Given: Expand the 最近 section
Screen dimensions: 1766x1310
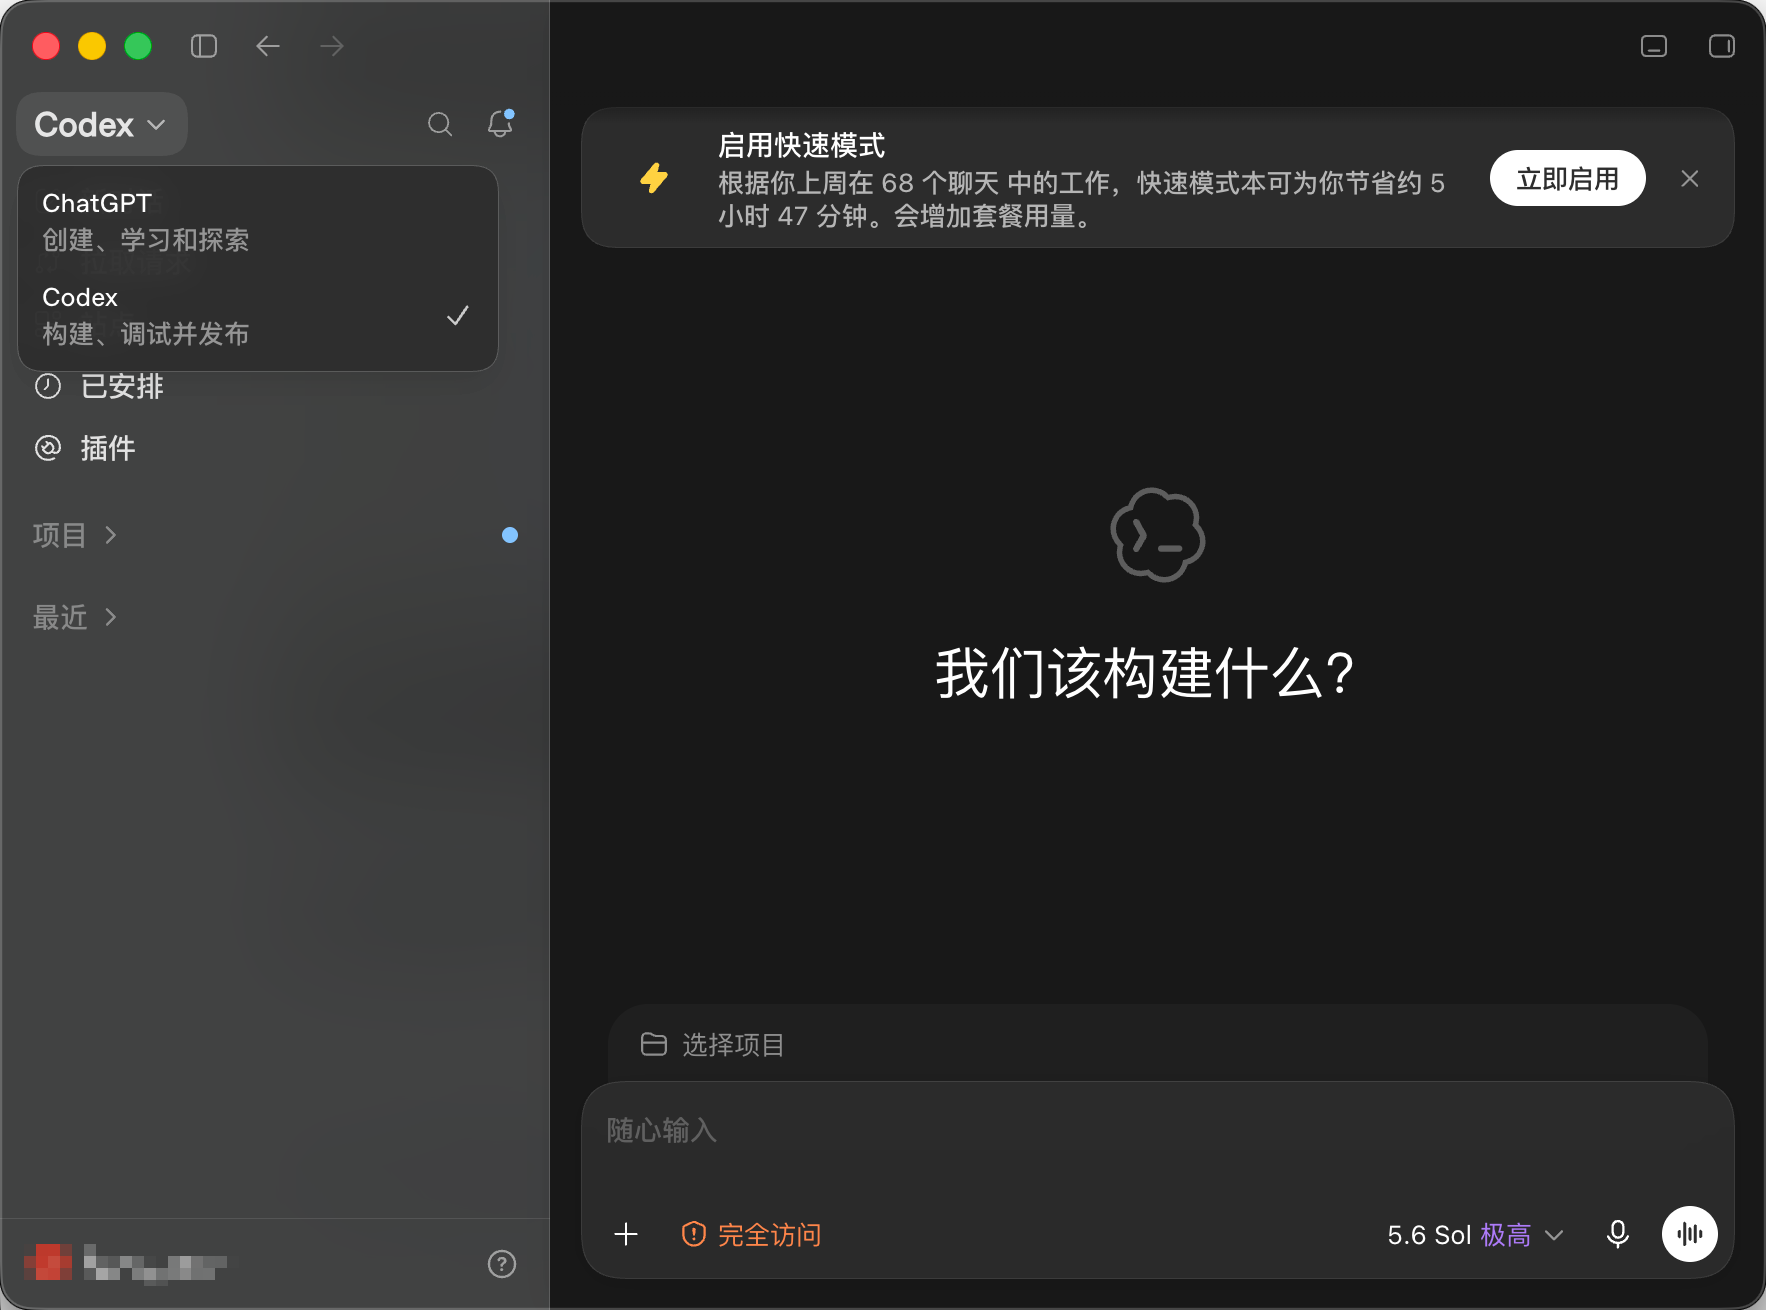Looking at the screenshot, I should click(75, 617).
